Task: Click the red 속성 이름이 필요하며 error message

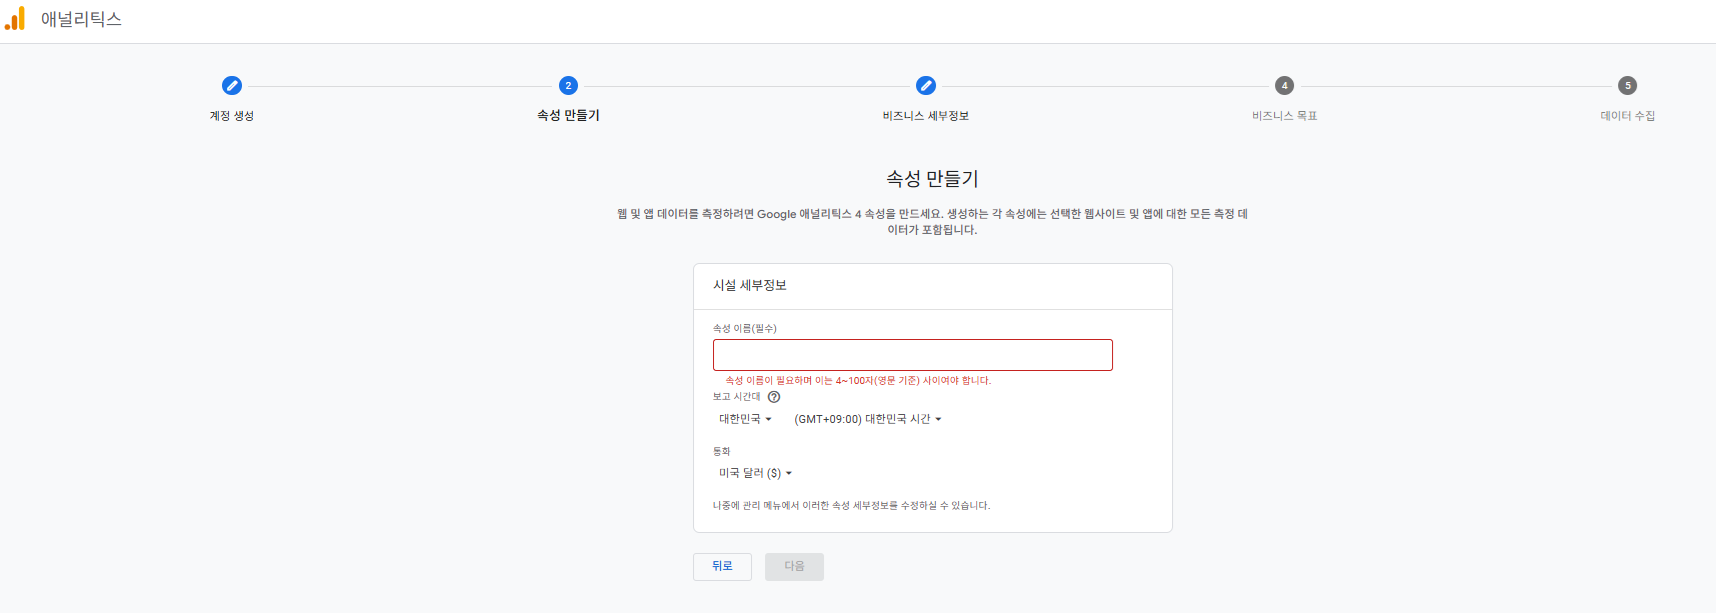Action: point(858,381)
